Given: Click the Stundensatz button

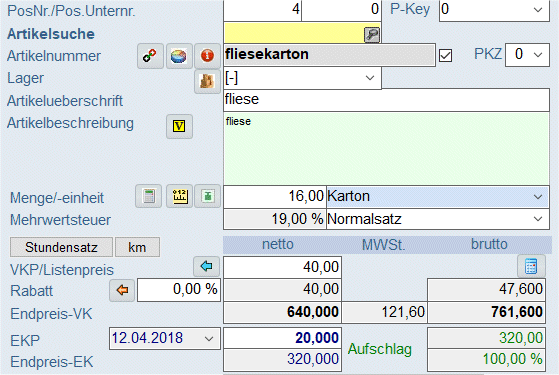Looking at the screenshot, I should [x=61, y=247].
